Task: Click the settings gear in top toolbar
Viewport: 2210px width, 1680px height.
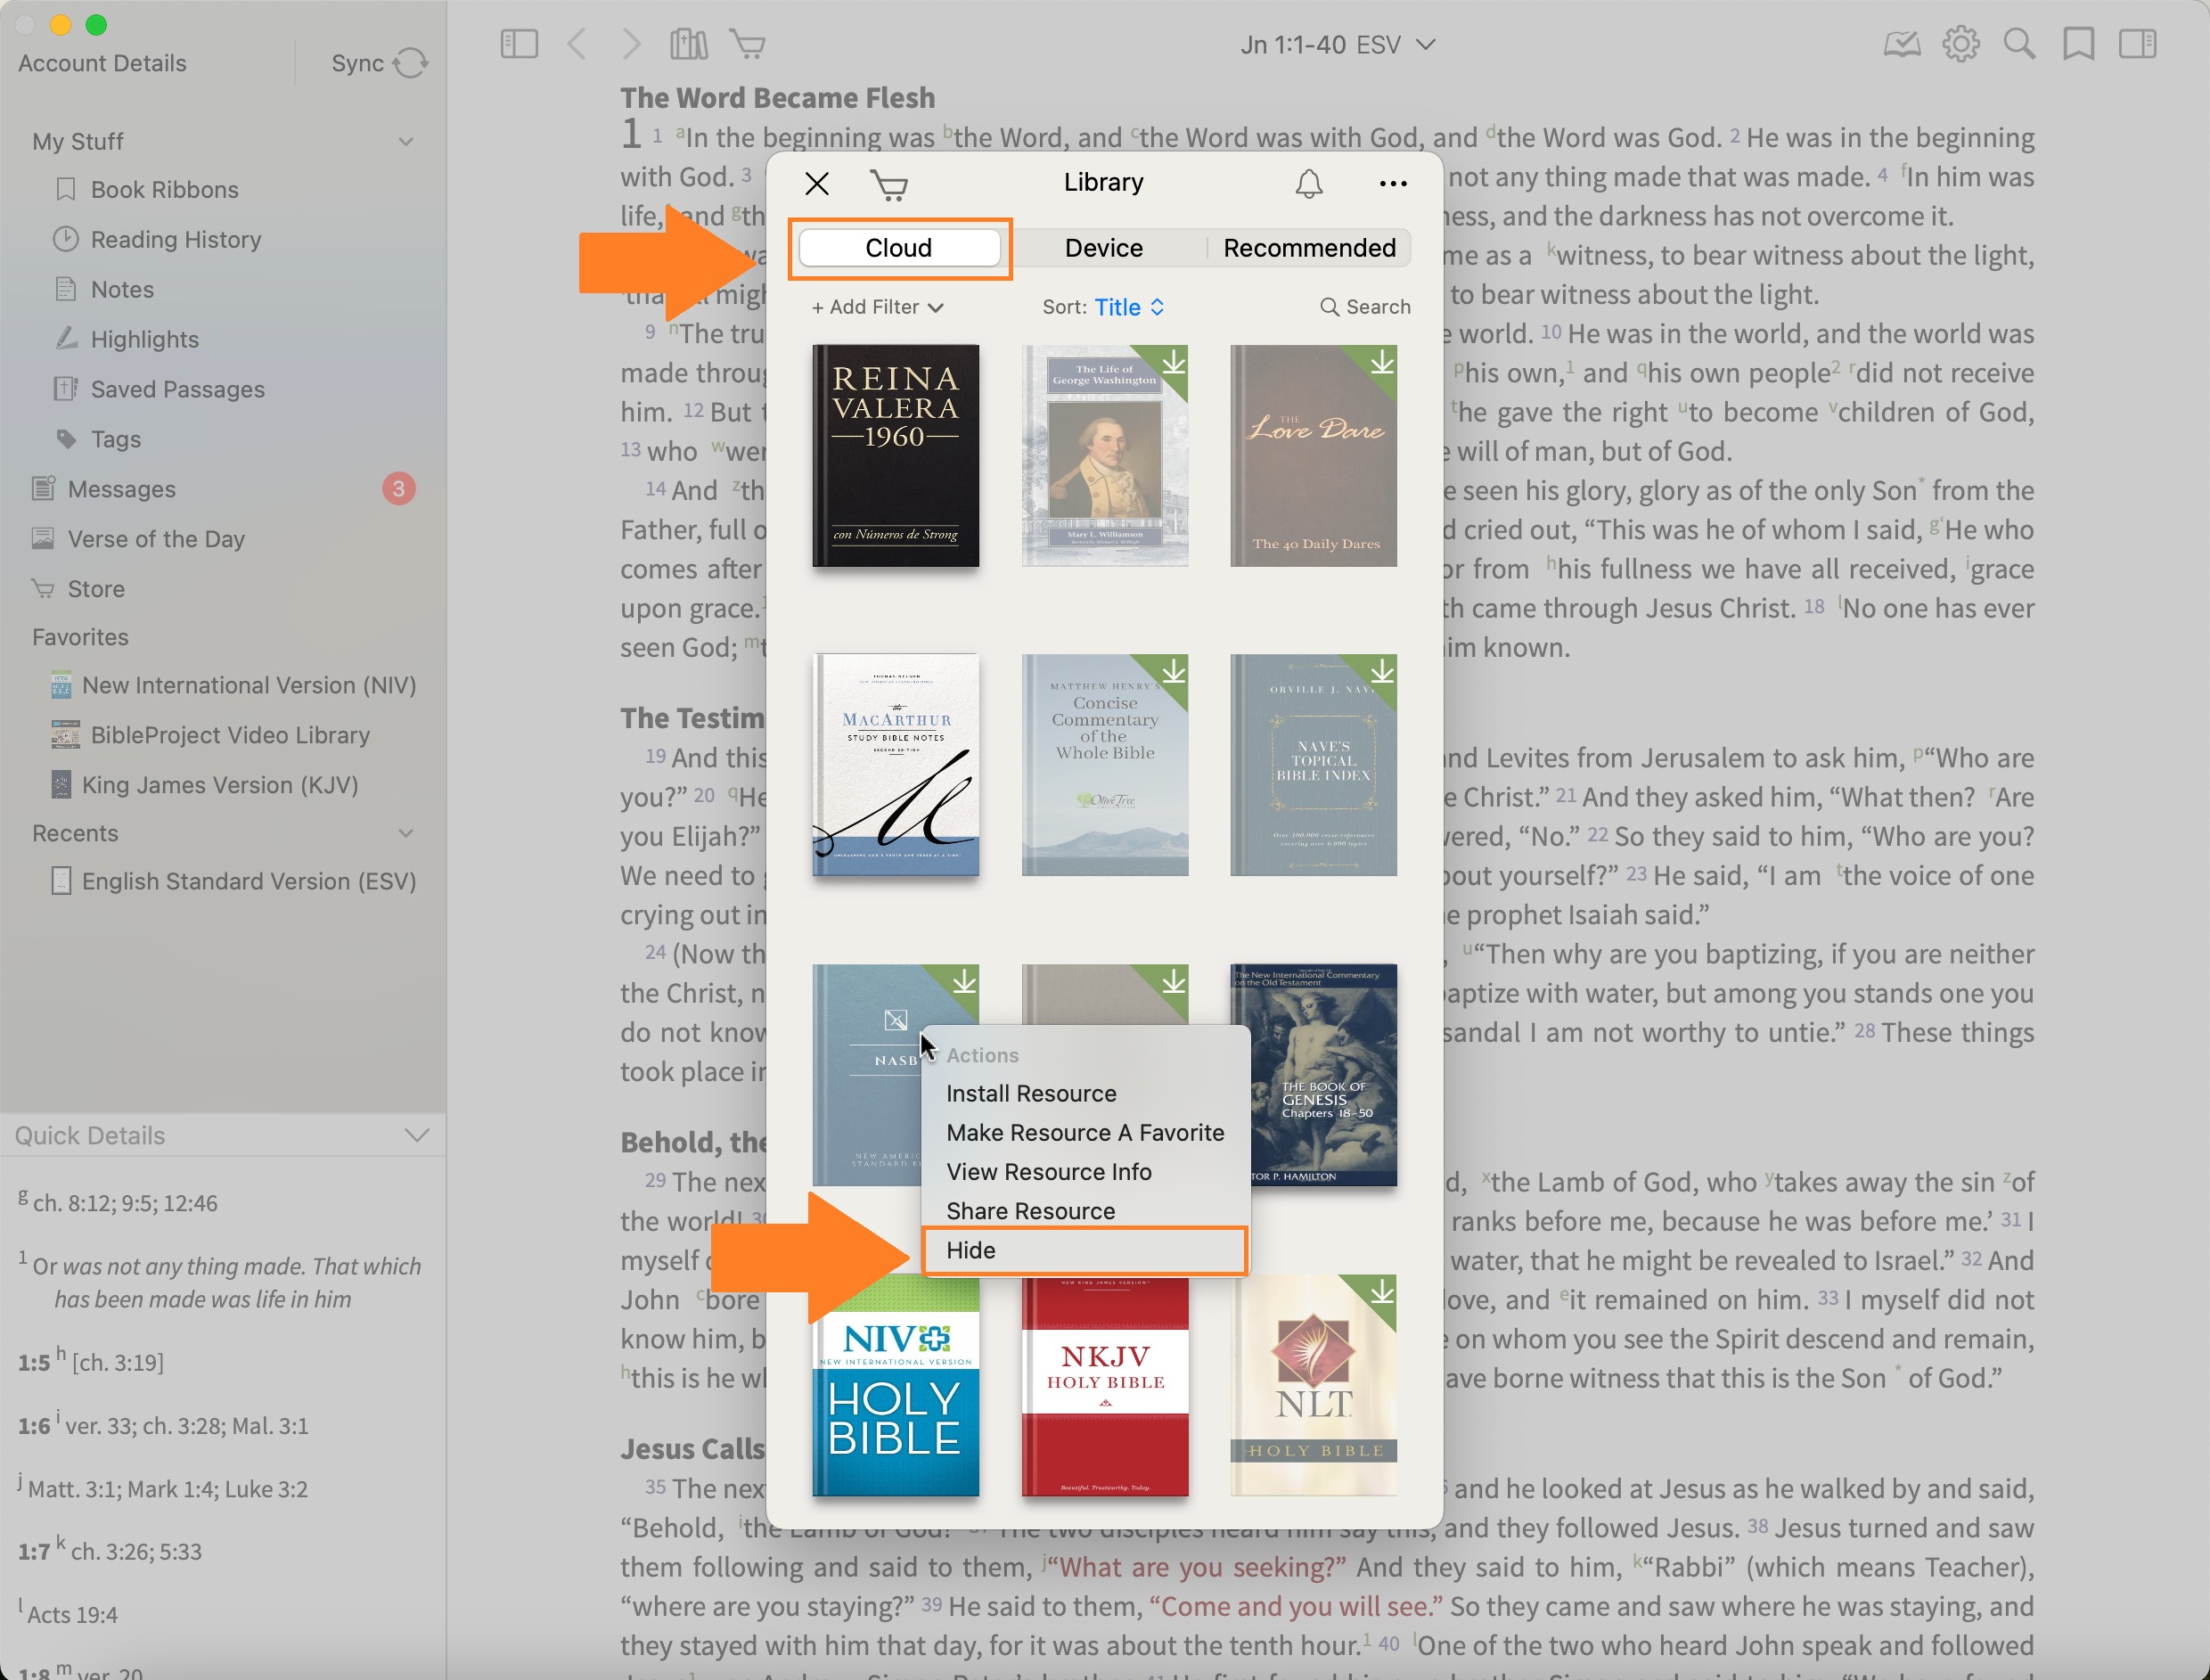Action: (x=1960, y=44)
